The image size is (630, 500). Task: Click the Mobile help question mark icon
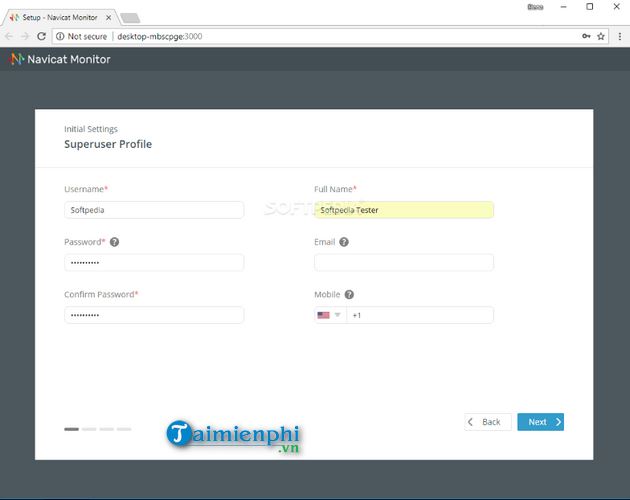(350, 295)
